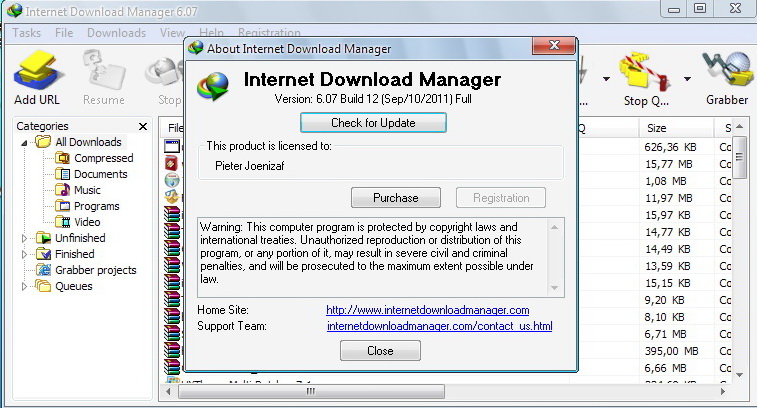Click Check for Update button

(x=373, y=123)
